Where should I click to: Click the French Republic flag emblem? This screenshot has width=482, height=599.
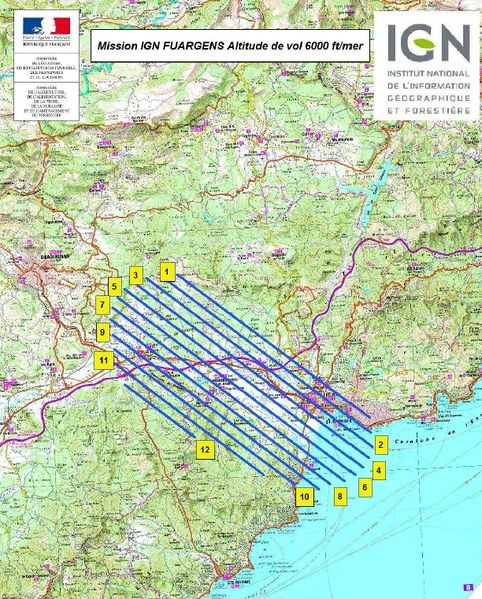[47, 26]
